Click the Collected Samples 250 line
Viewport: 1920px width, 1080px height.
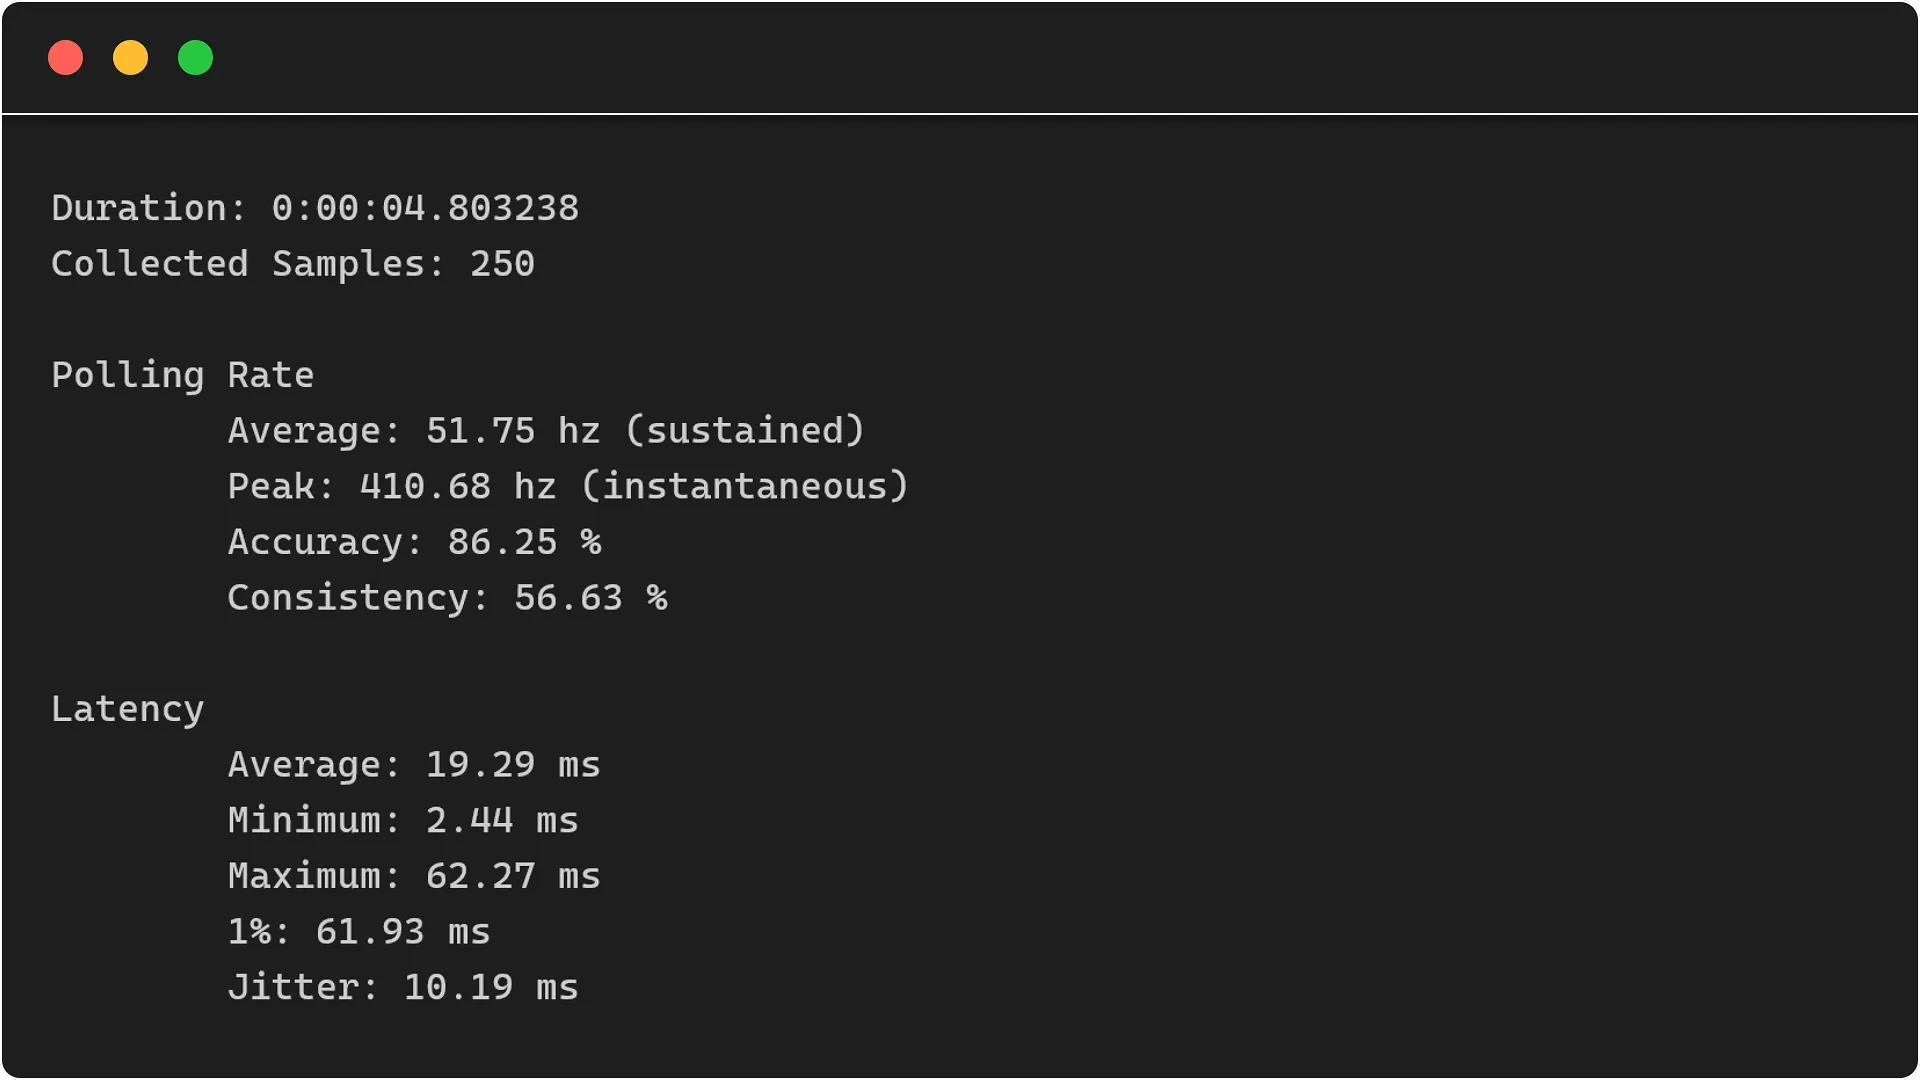click(x=293, y=264)
